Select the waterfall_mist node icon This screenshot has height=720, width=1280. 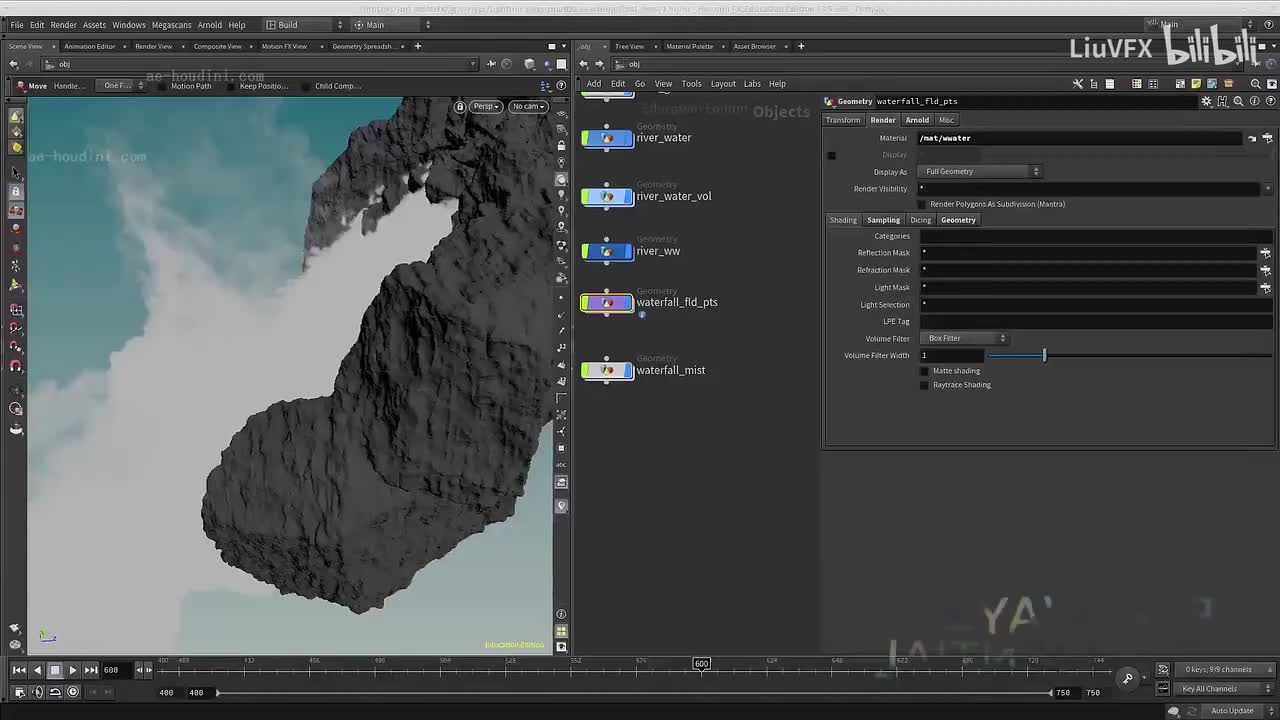(x=607, y=370)
